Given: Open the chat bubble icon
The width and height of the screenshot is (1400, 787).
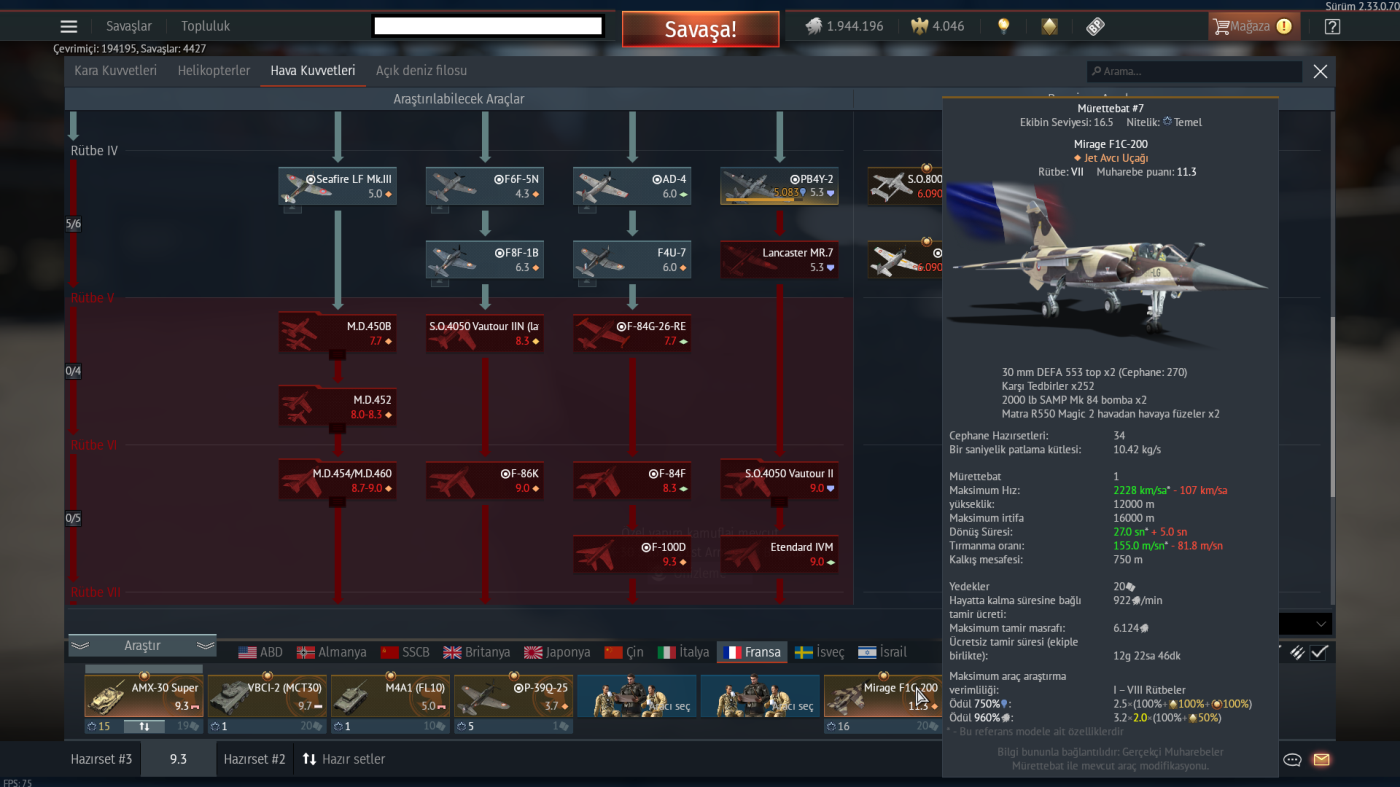Looking at the screenshot, I should pyautogui.click(x=1292, y=760).
